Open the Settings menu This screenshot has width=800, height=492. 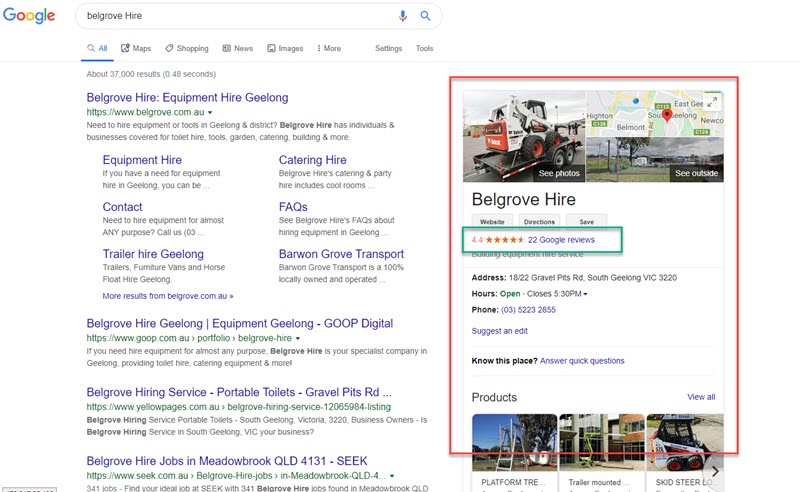(x=388, y=48)
